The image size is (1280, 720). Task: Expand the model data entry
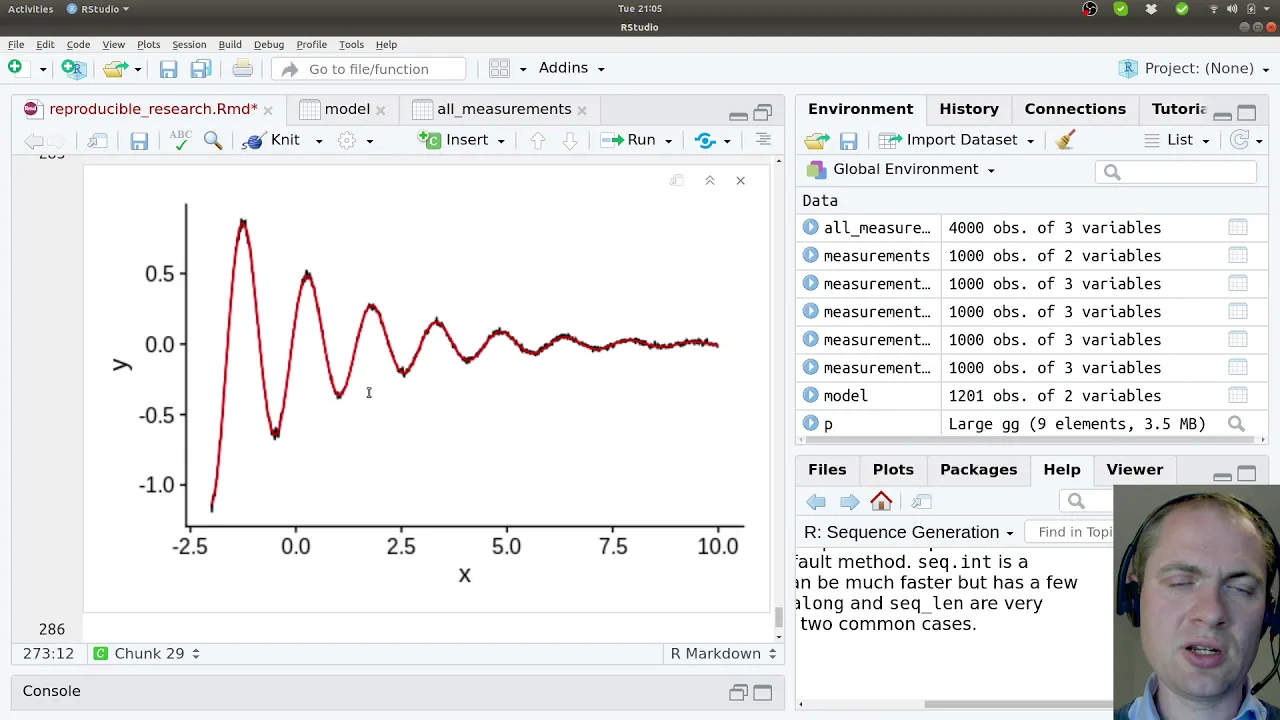coord(811,396)
